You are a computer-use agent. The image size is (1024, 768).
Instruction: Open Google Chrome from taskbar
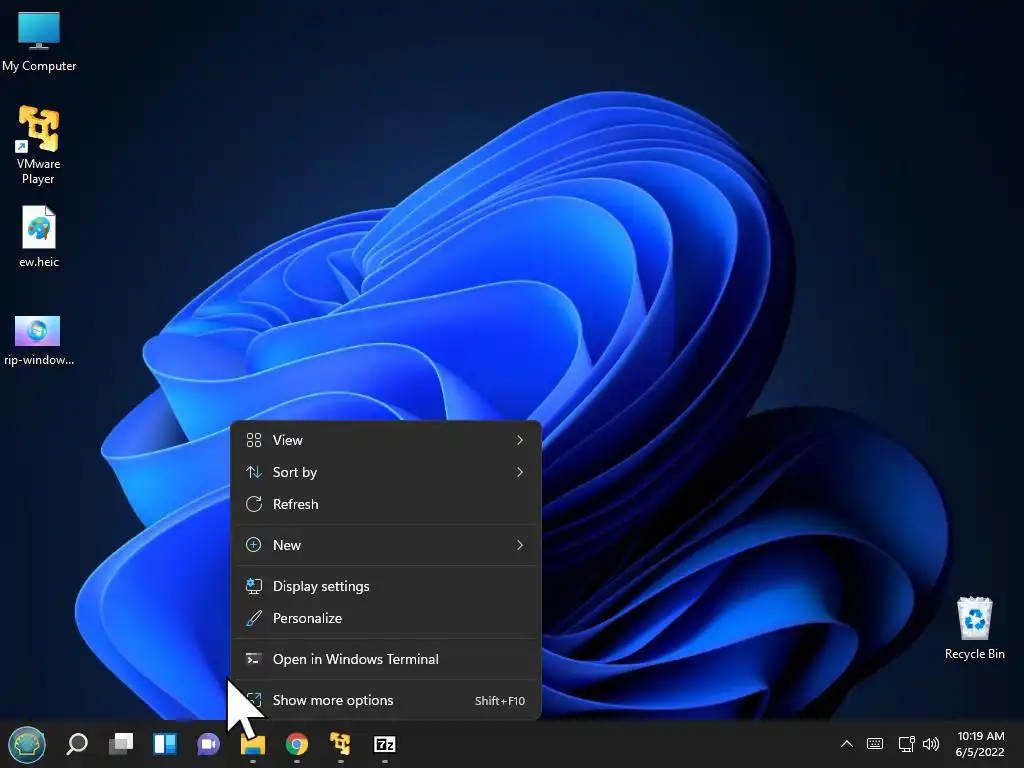coord(296,744)
